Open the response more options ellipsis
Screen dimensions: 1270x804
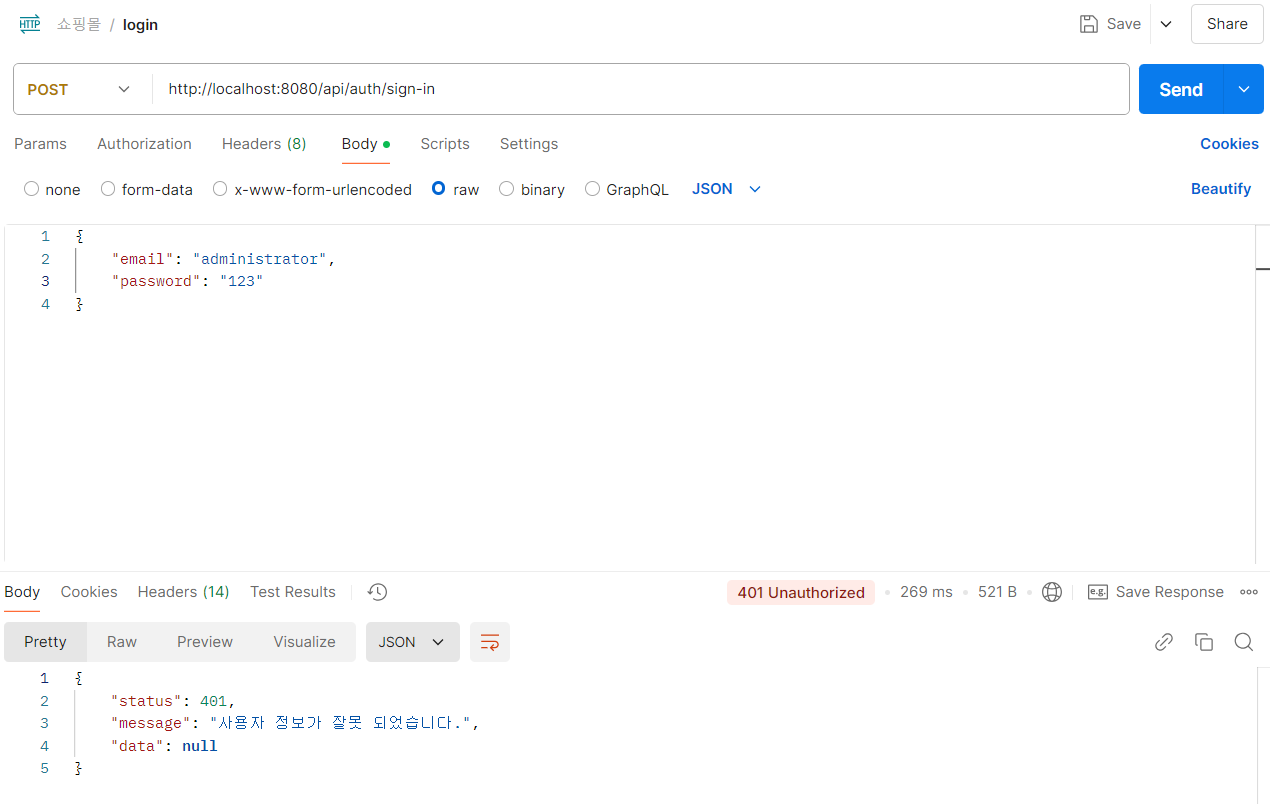click(x=1249, y=592)
